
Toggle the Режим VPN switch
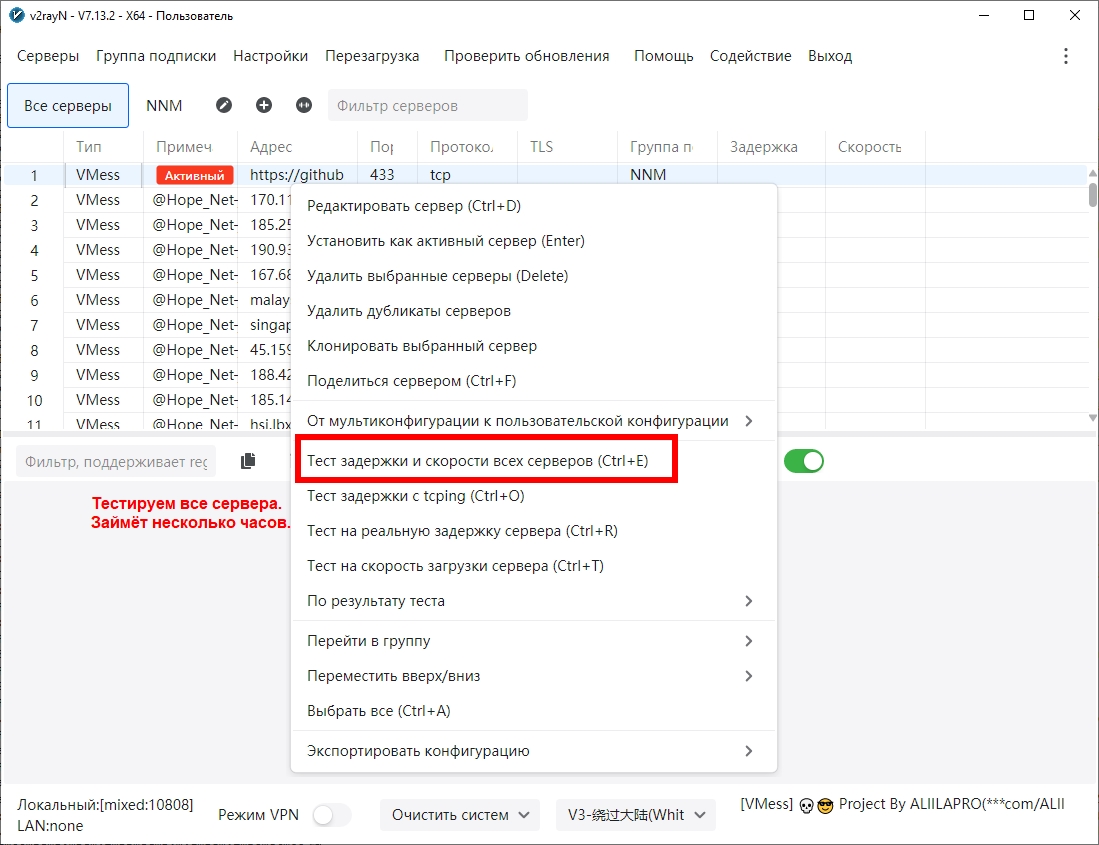click(332, 815)
